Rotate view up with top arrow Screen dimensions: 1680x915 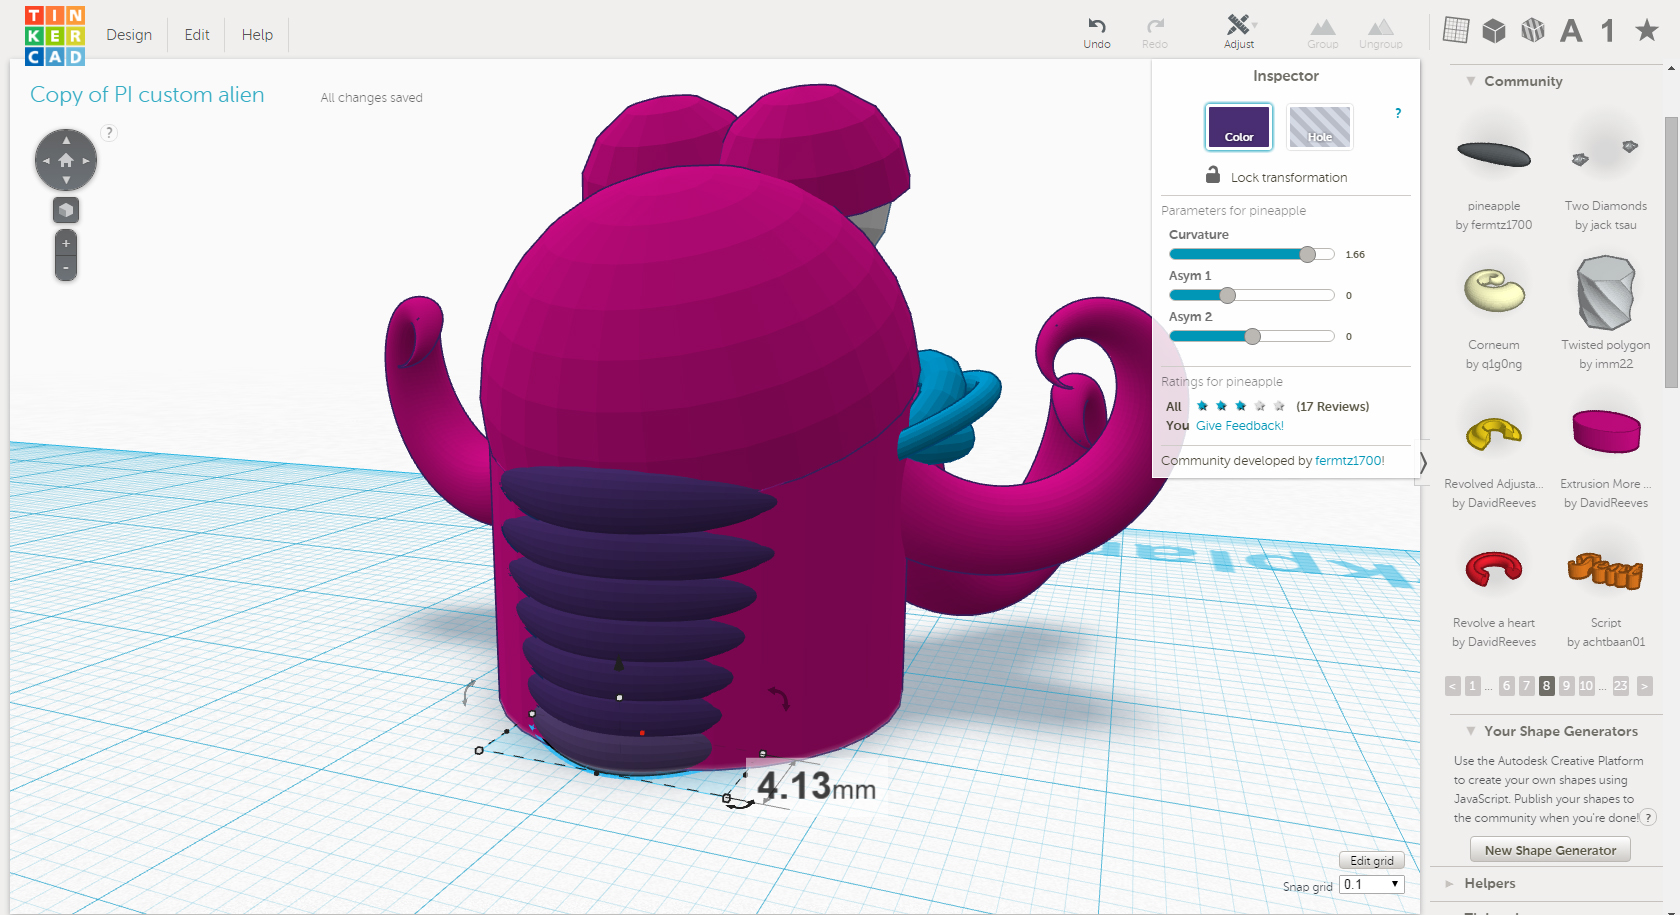pos(66,140)
